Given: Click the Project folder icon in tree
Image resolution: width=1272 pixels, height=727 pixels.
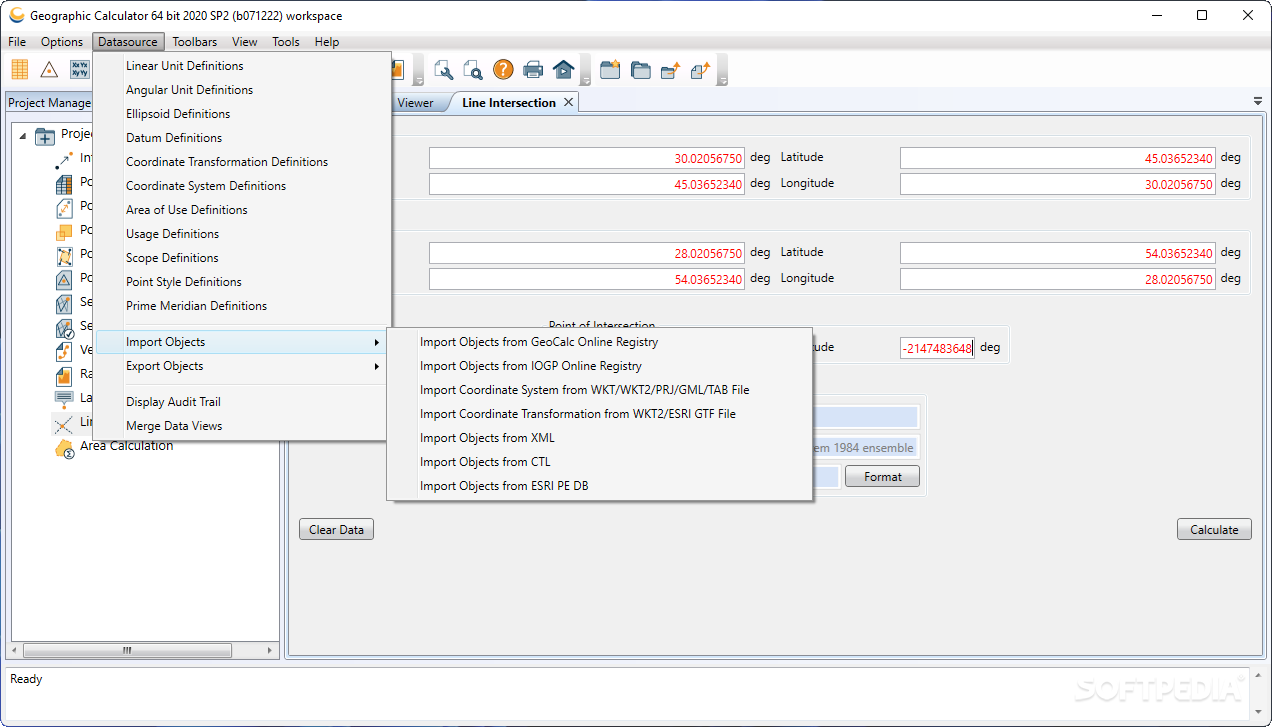Looking at the screenshot, I should [x=45, y=135].
